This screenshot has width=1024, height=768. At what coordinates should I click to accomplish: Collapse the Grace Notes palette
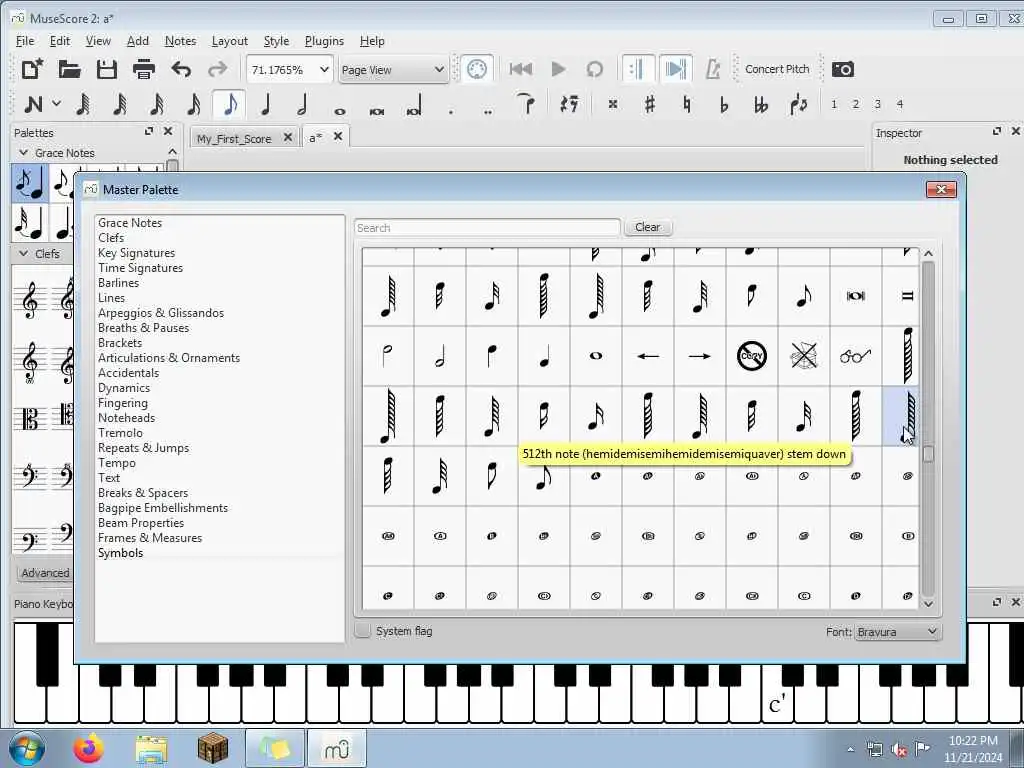24,152
